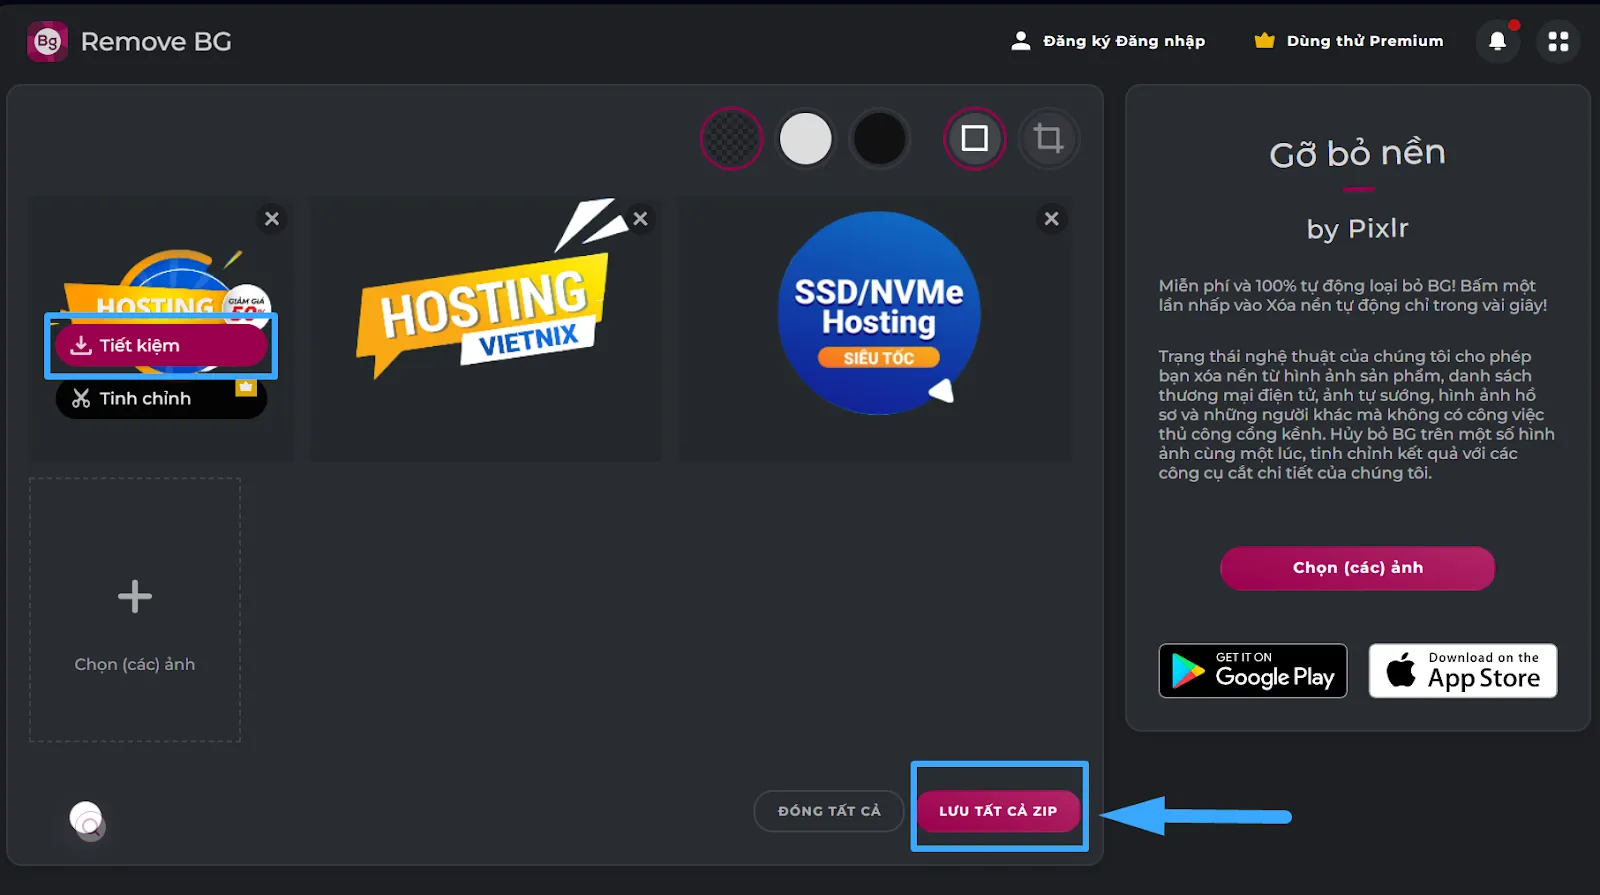This screenshot has width=1600, height=895.
Task: Select the transparent background swatch
Action: (x=732, y=138)
